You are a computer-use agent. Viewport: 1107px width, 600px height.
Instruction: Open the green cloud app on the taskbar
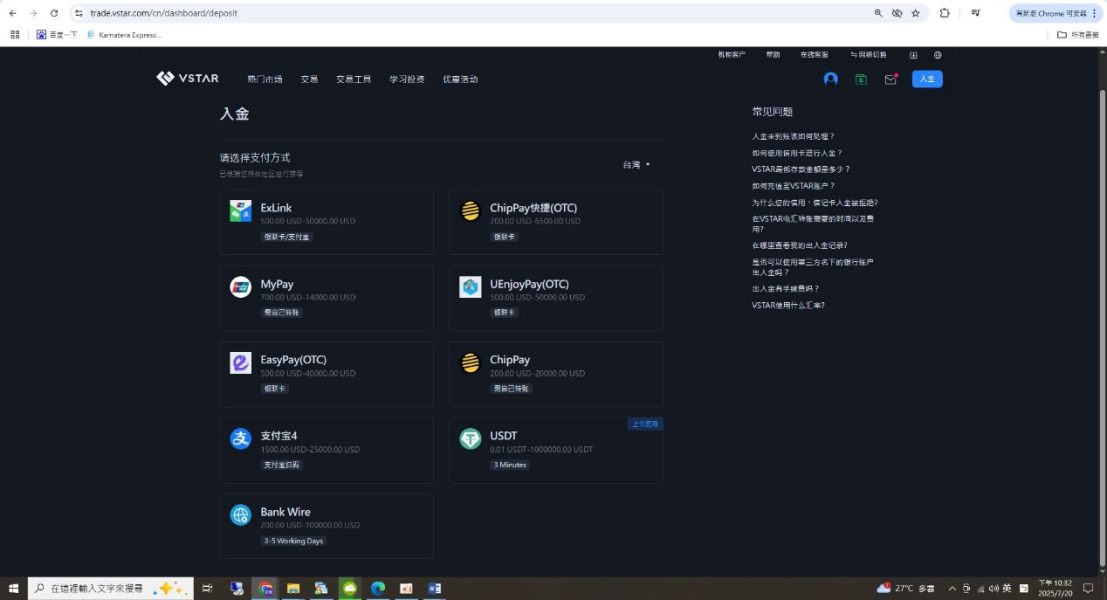[x=349, y=588]
